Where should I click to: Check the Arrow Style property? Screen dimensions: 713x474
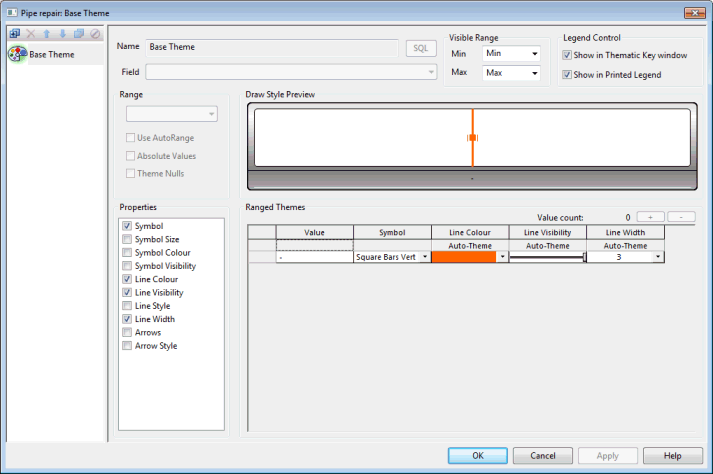click(127, 346)
